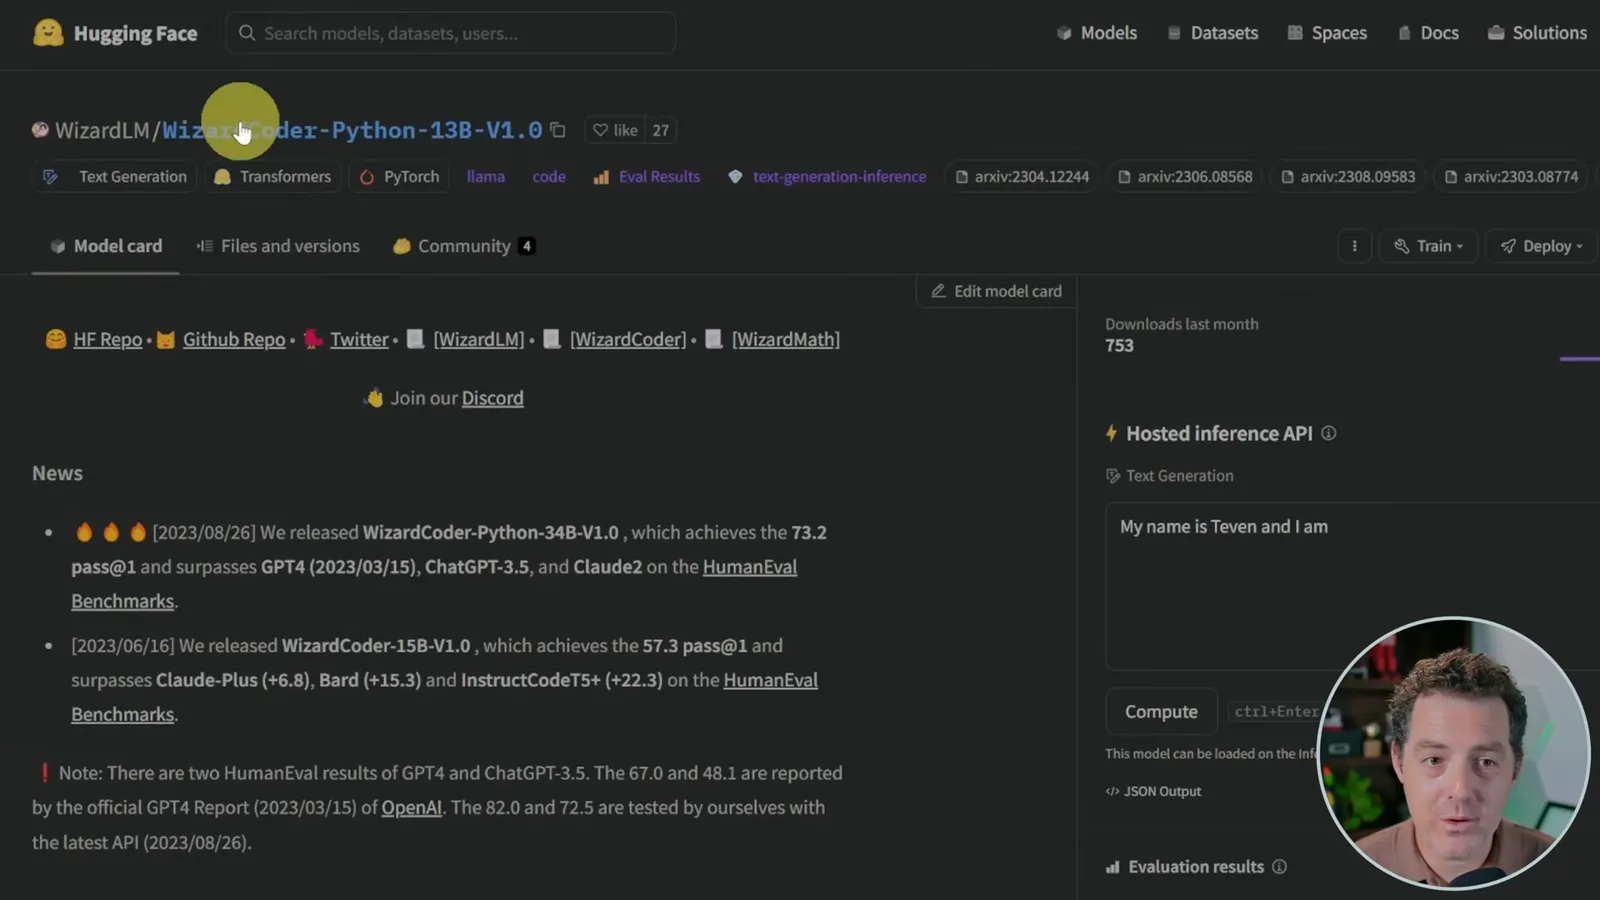
Task: Open the Github Repo link
Action: [x=234, y=340]
